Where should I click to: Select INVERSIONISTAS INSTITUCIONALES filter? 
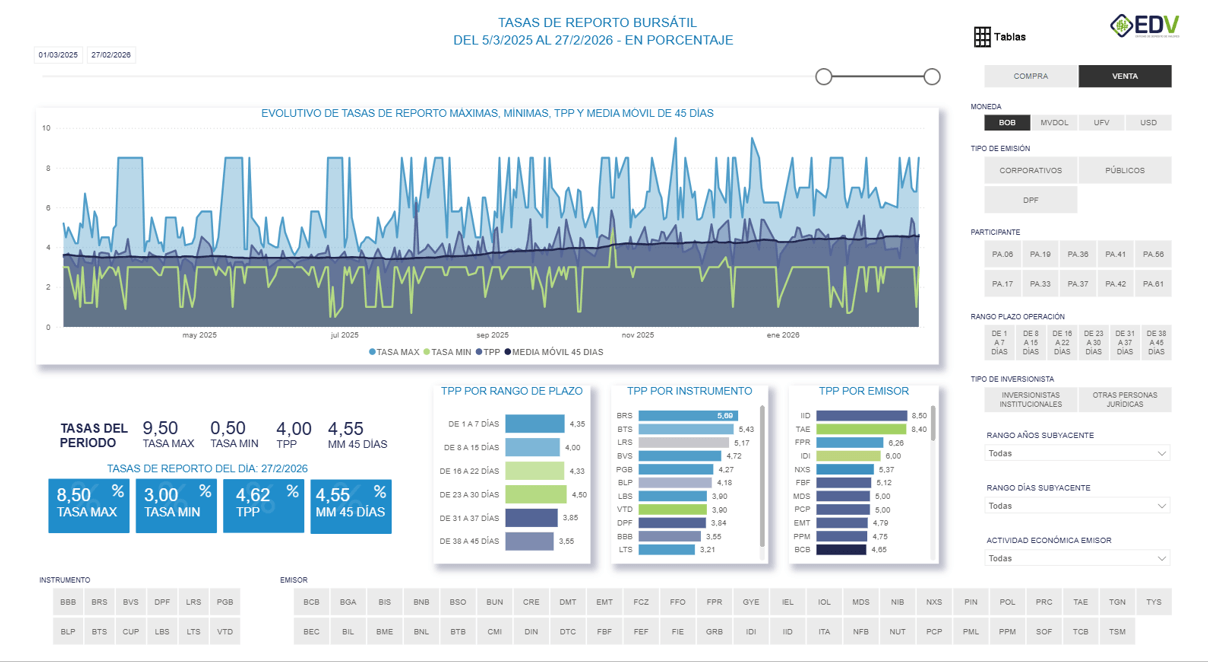(1030, 399)
